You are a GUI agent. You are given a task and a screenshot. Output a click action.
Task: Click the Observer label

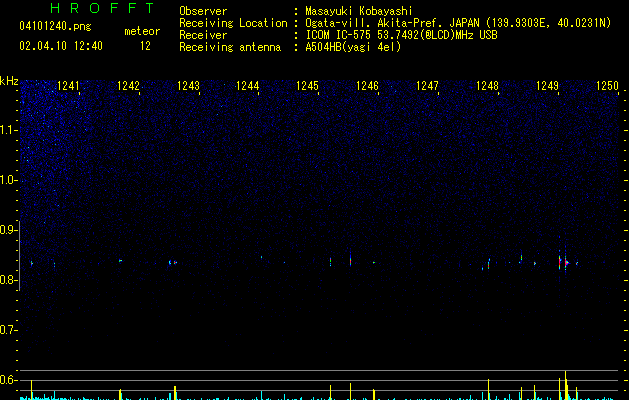pos(203,11)
